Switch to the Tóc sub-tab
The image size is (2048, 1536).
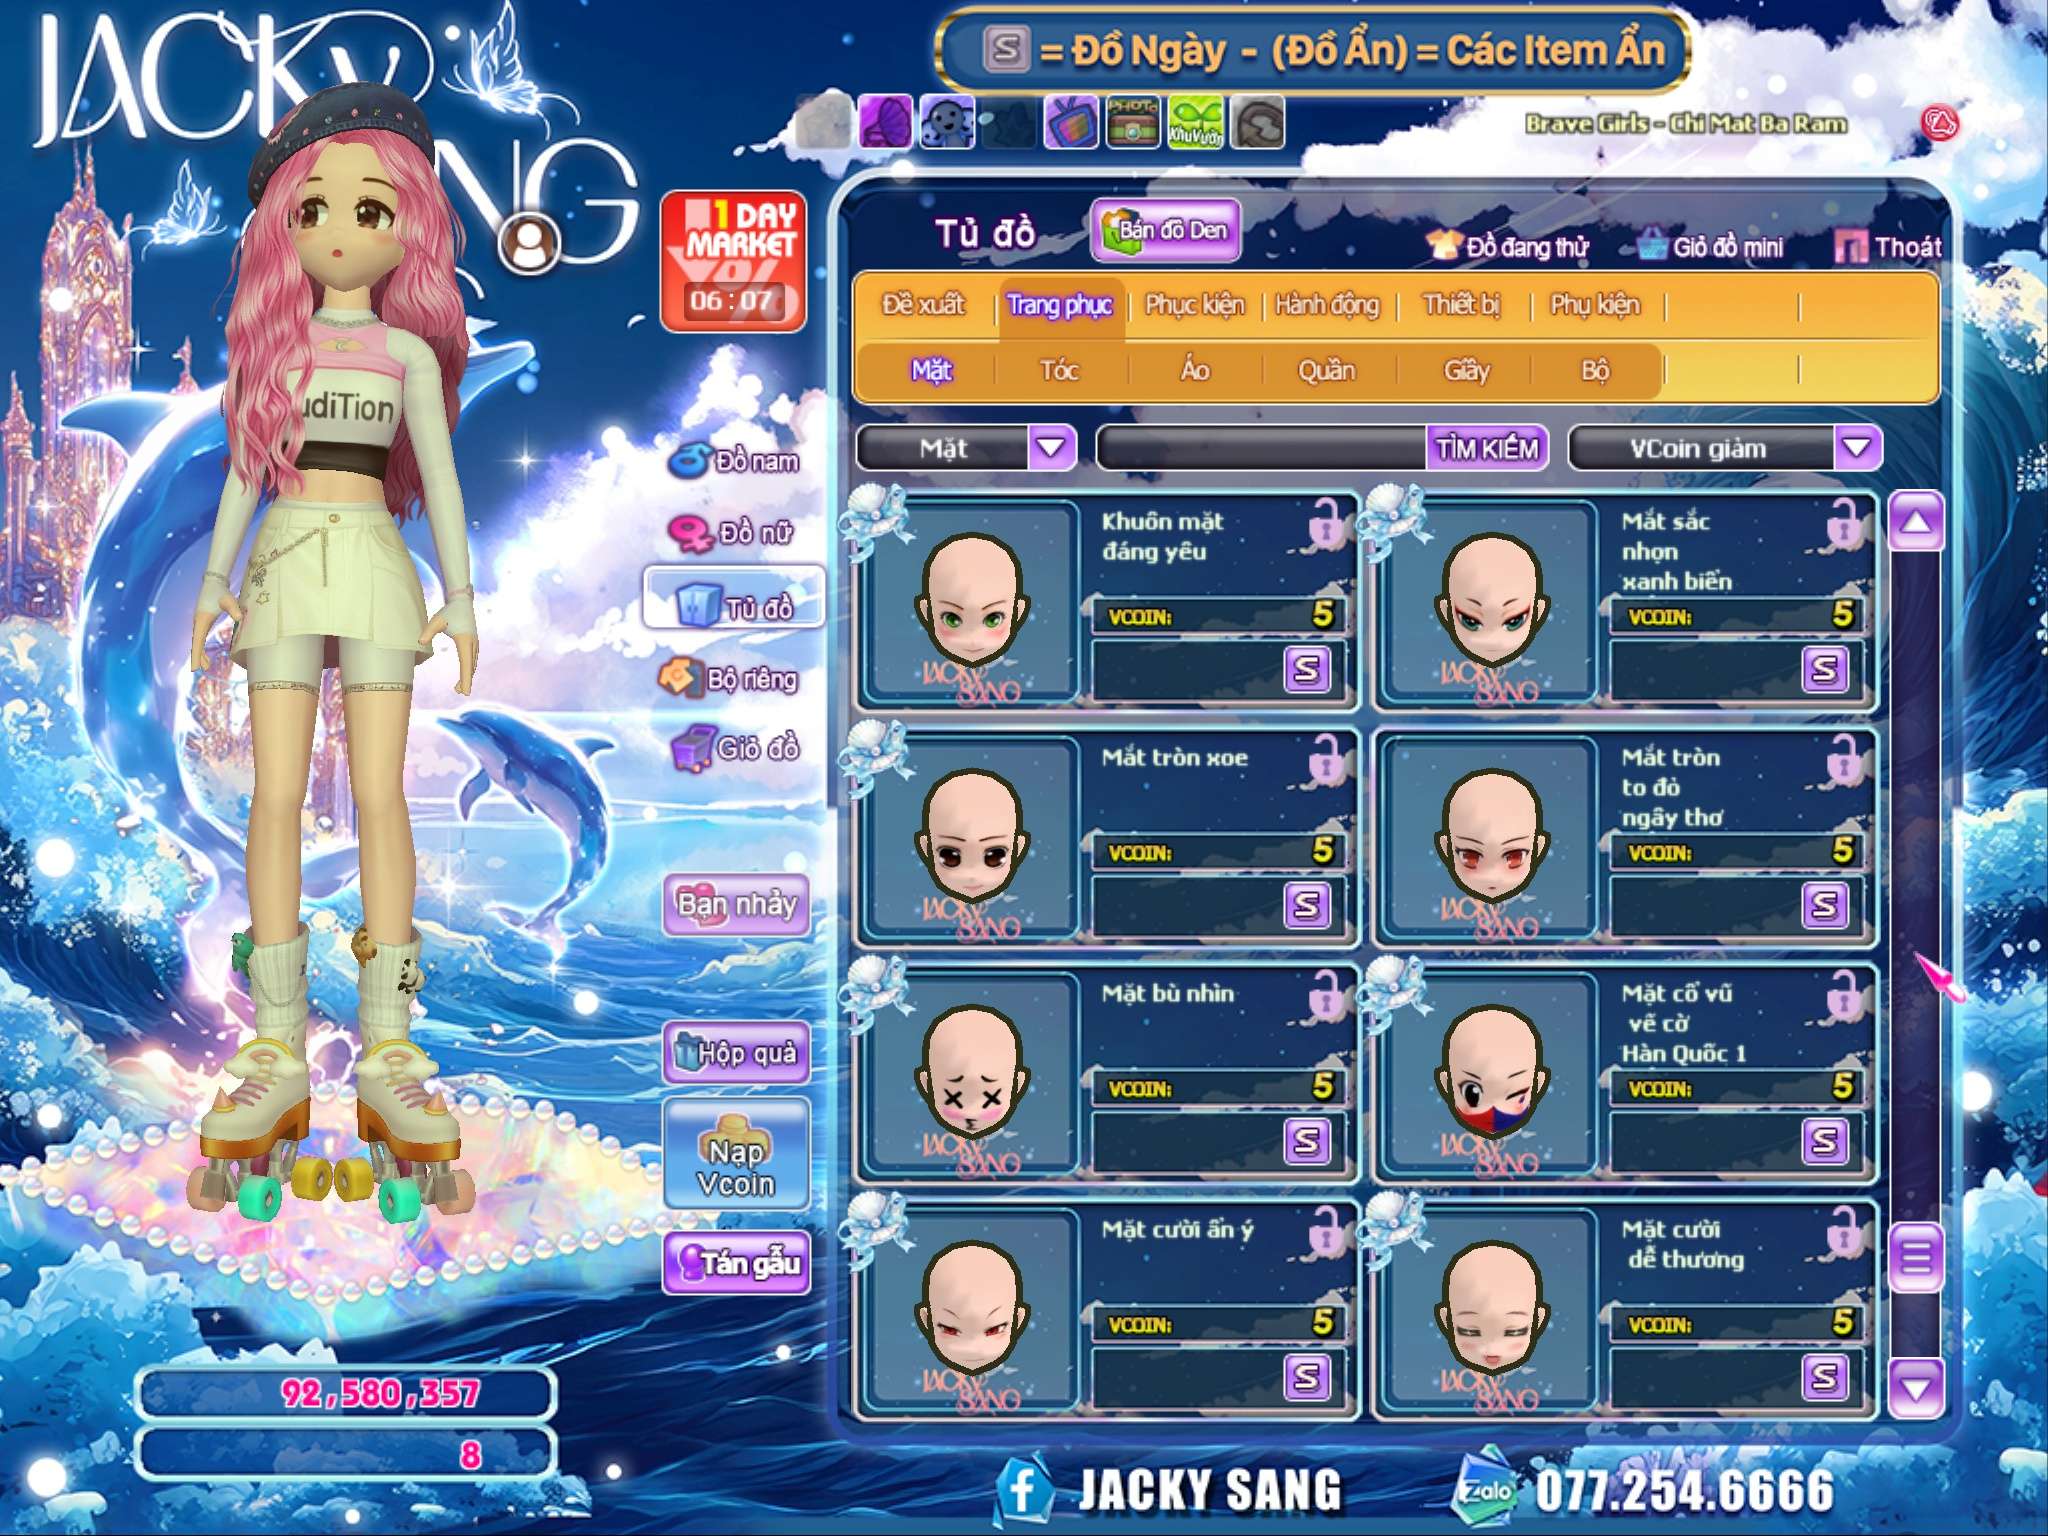point(1059,371)
